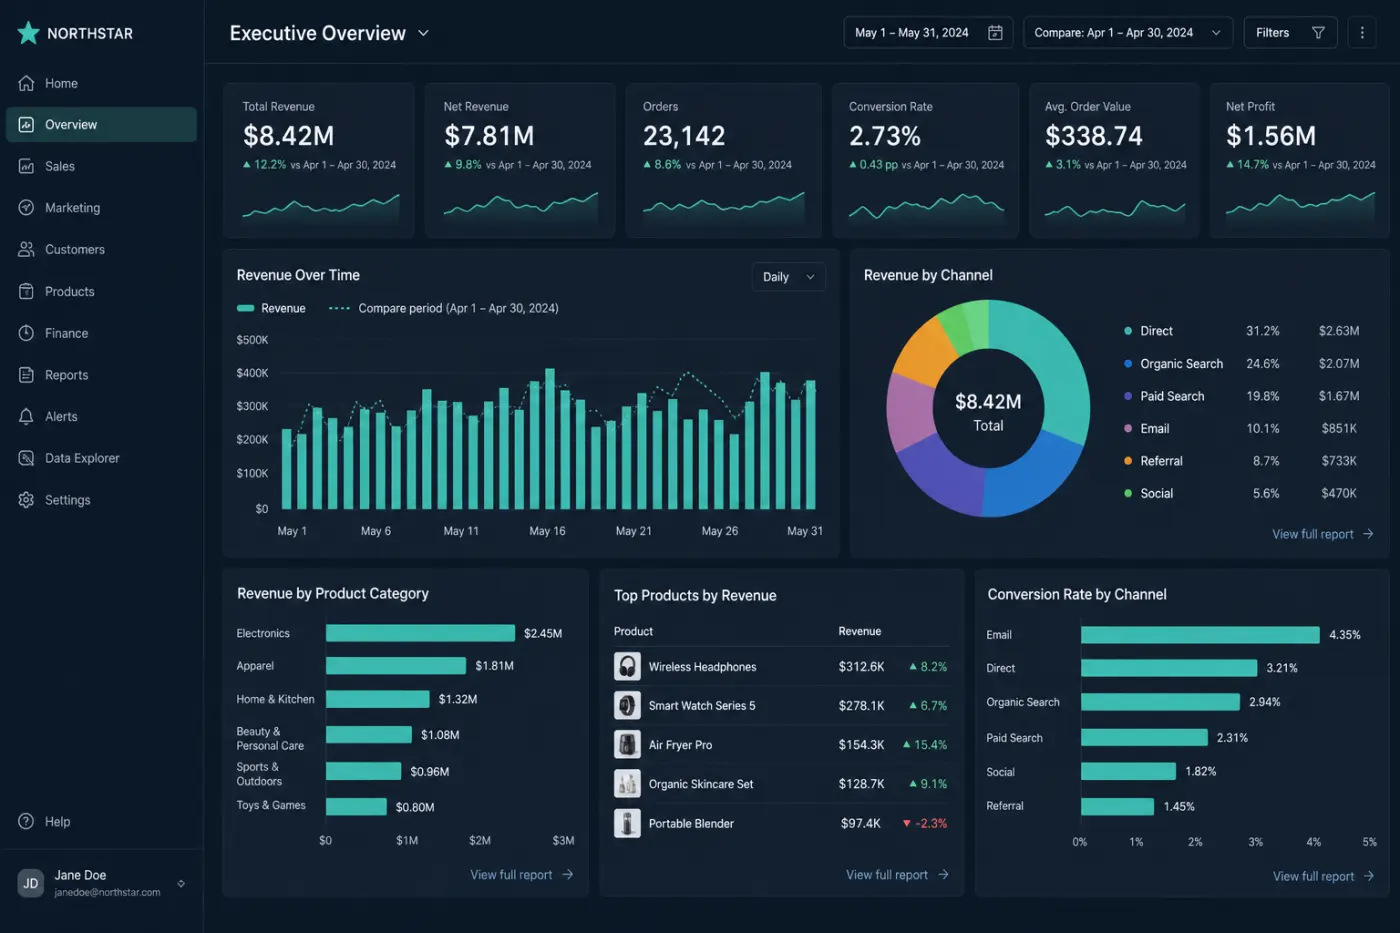Click the Total Revenue $8.42M card
1400x933 pixels.
319,161
